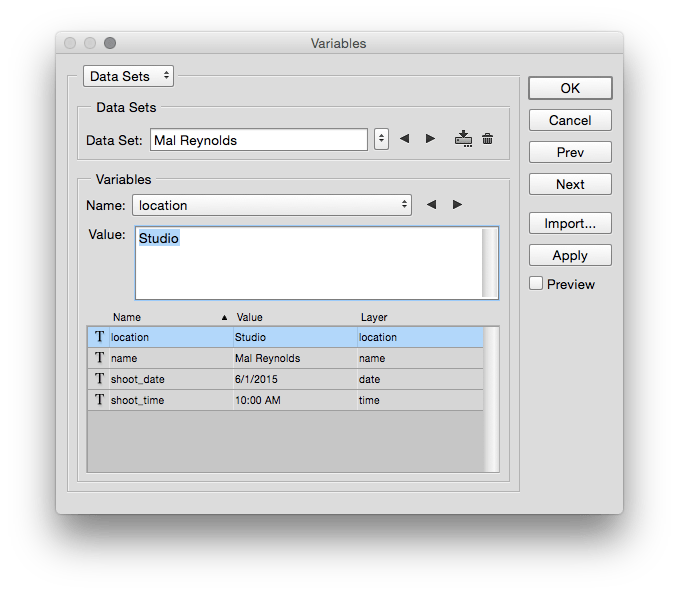
Task: Select previous variable arrow beside Name
Action: point(431,205)
